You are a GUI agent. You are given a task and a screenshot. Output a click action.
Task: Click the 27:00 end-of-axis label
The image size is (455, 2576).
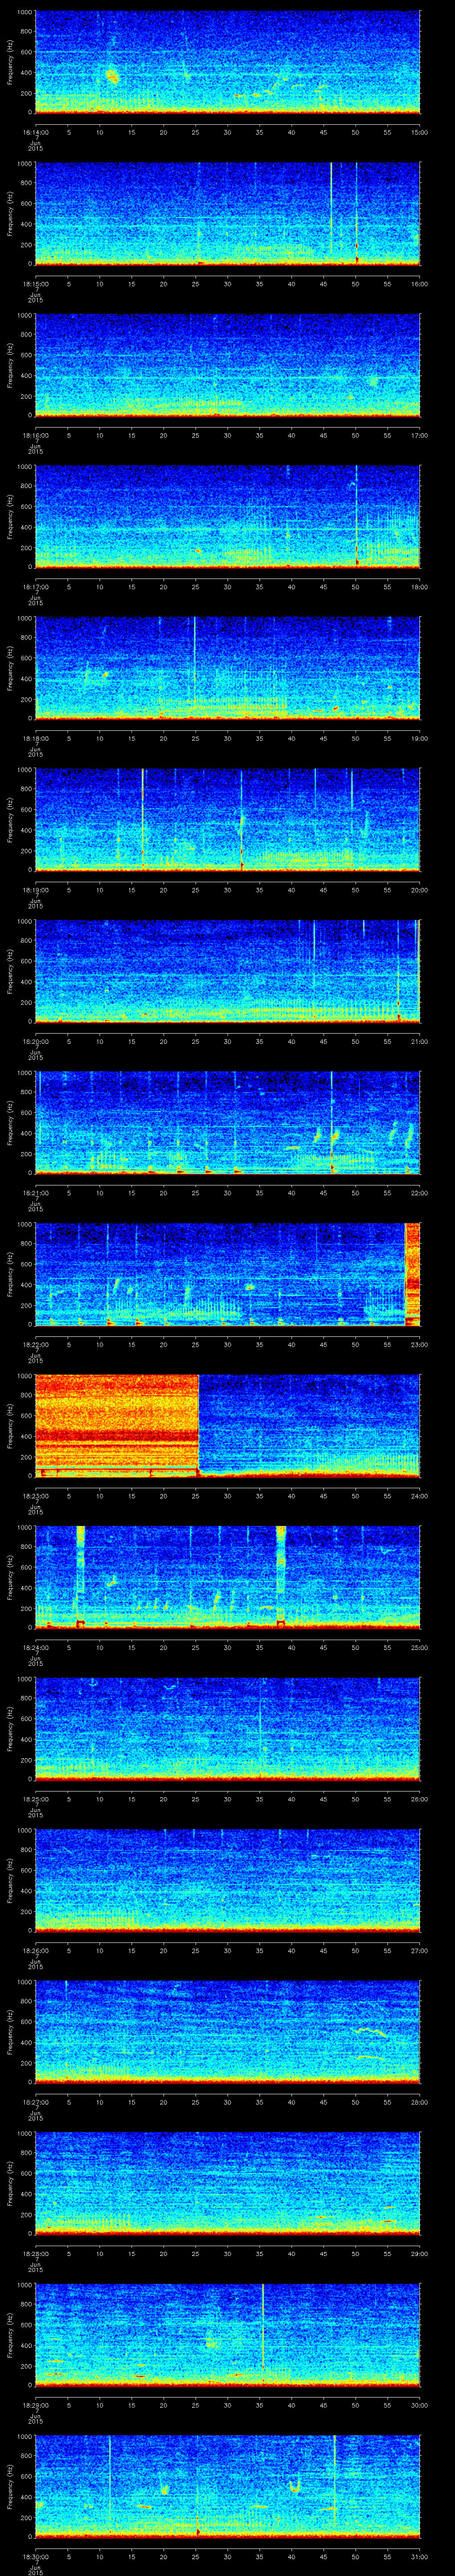tap(419, 1950)
